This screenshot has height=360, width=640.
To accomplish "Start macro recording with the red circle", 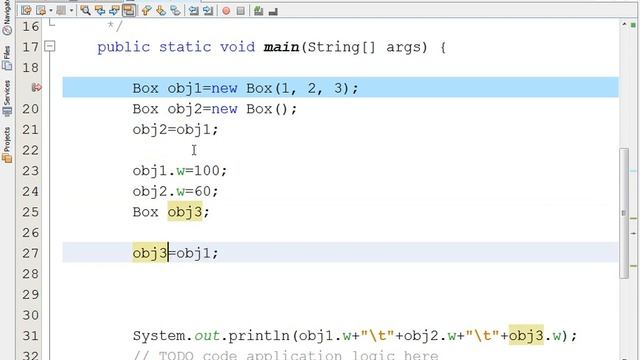I will 226,11.
